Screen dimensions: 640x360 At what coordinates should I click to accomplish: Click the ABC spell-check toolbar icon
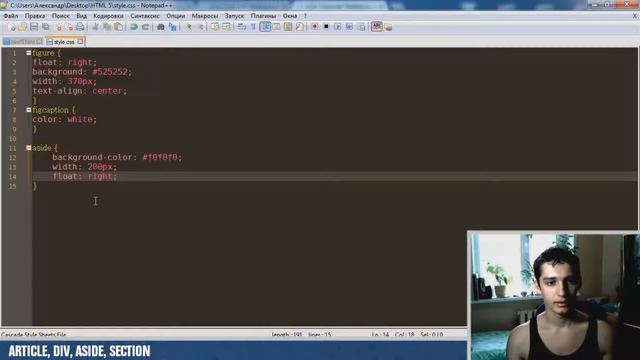[x=377, y=27]
